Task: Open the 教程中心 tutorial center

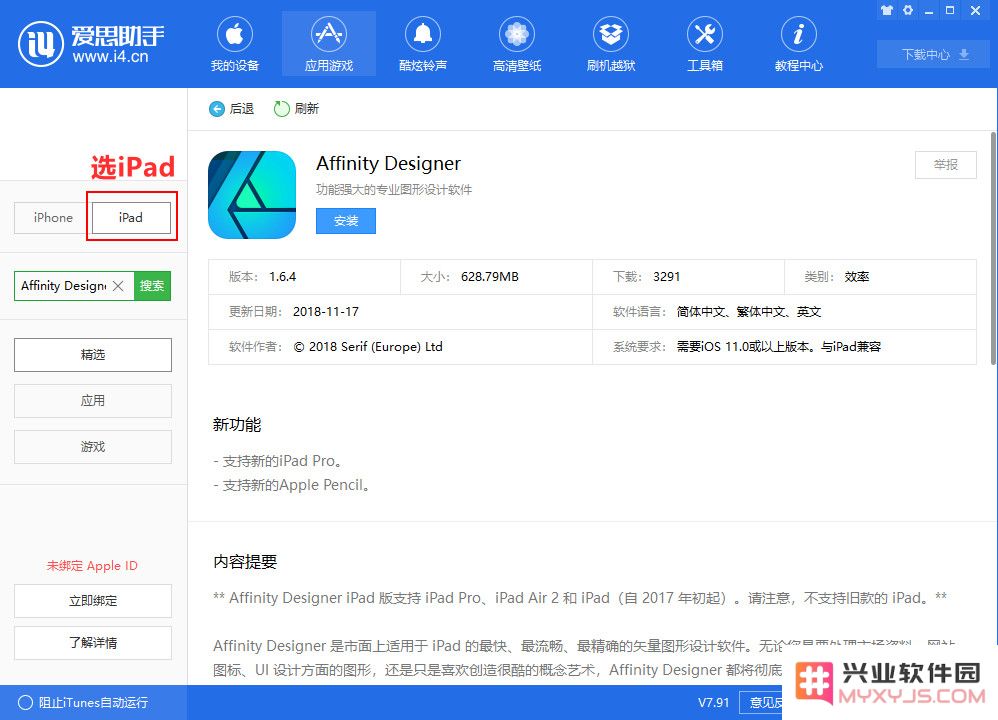Action: [x=799, y=44]
